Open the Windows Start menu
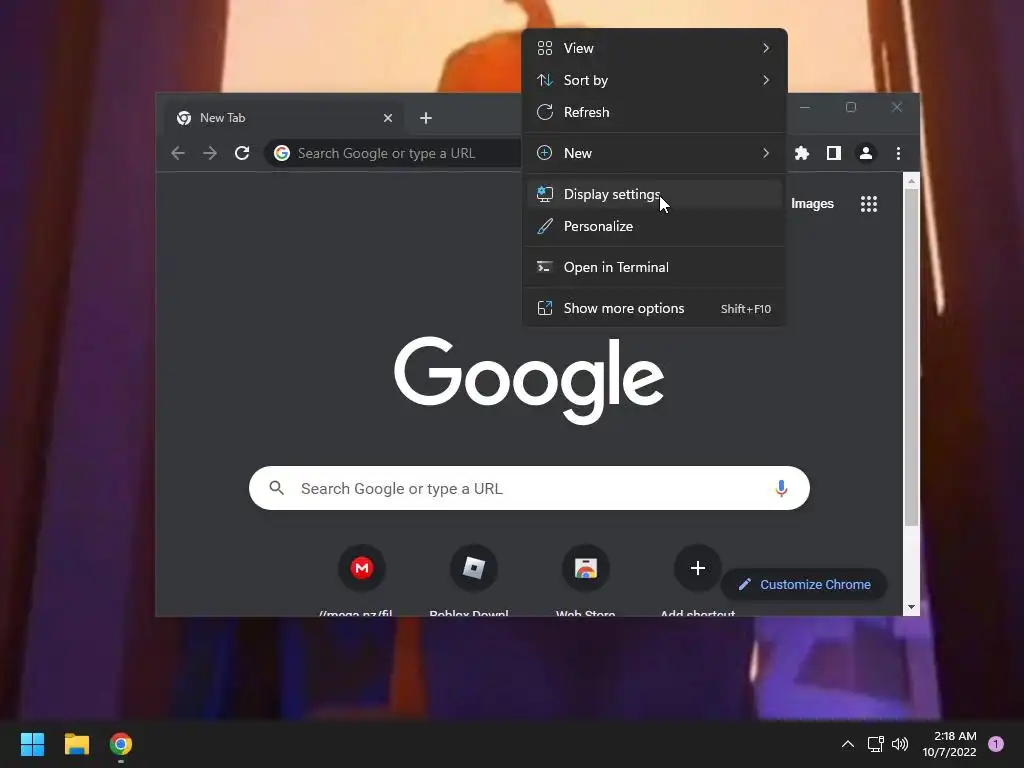This screenshot has height=768, width=1024. (32, 744)
